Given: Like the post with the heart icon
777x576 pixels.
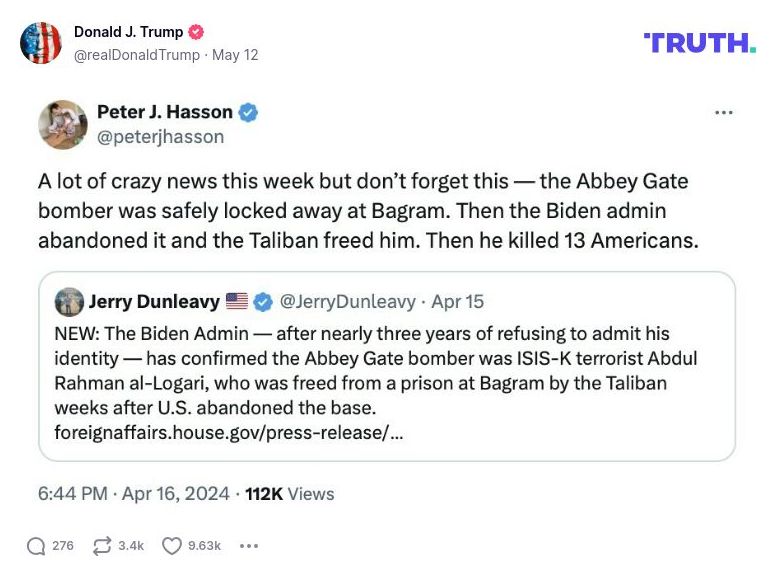Looking at the screenshot, I should (172, 545).
